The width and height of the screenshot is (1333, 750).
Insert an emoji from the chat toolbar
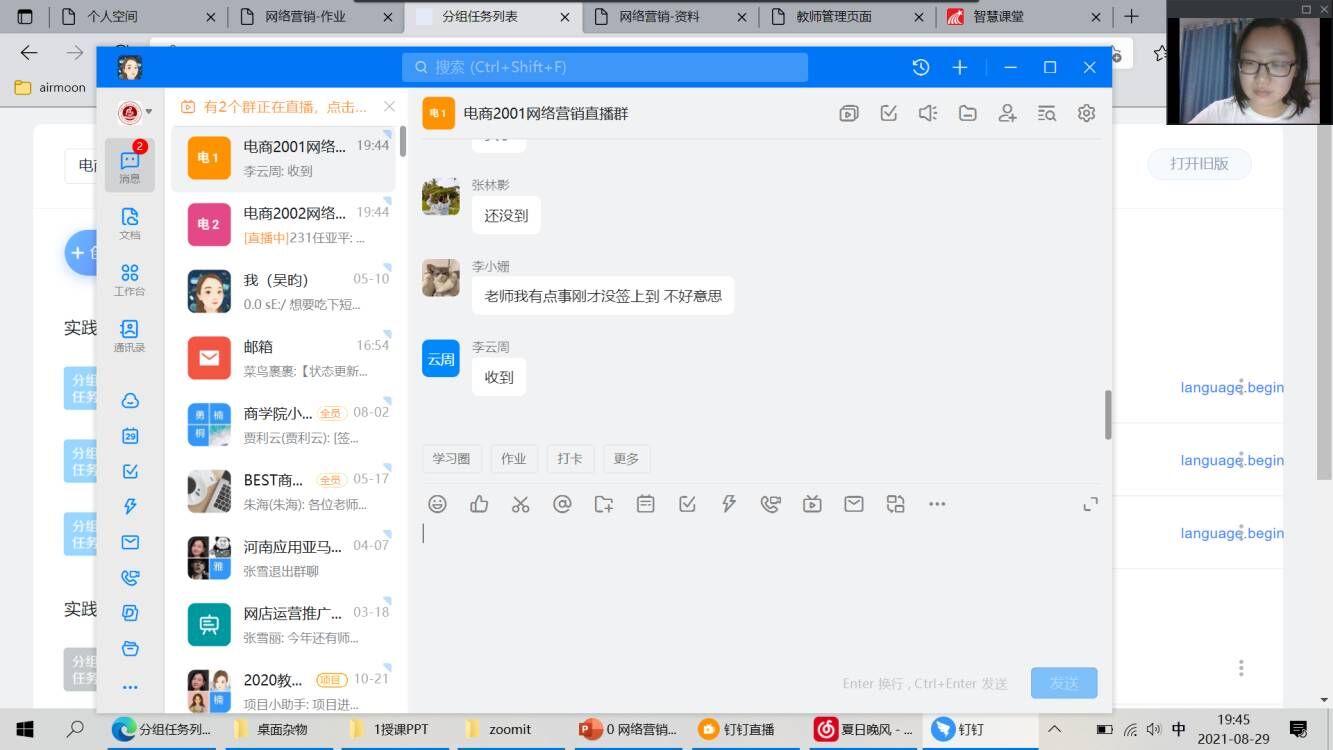(x=437, y=504)
